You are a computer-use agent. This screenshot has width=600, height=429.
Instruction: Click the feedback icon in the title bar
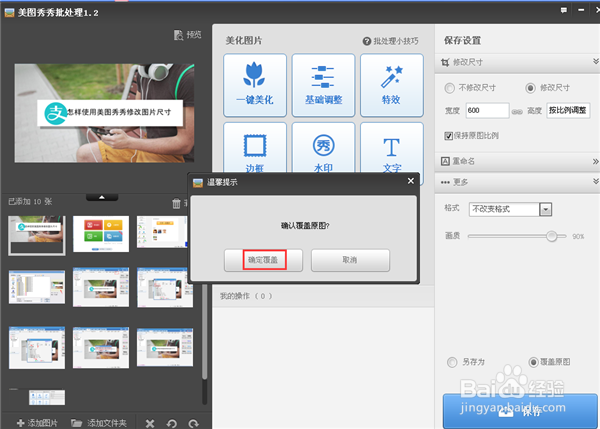564,10
